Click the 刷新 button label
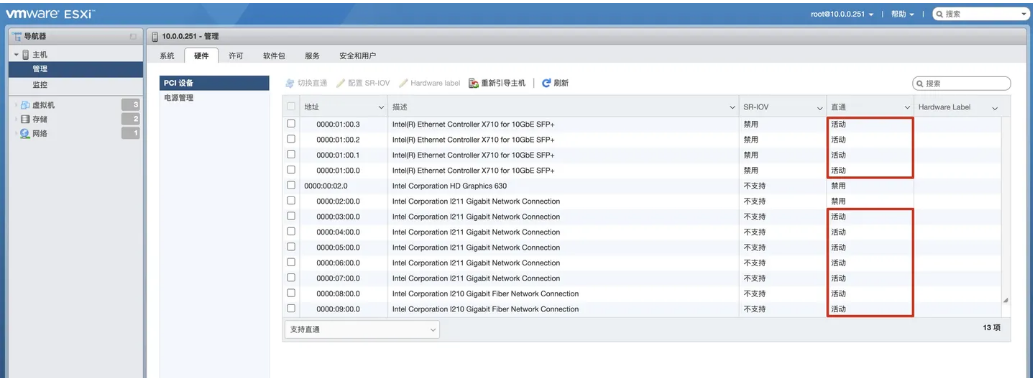The image size is (1033, 378). coord(561,83)
